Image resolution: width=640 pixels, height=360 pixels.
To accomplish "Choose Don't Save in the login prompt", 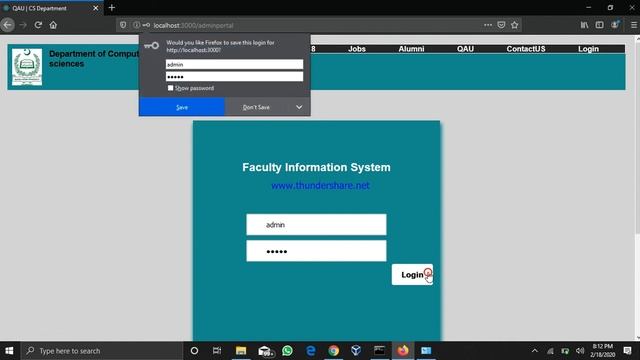I will 256,107.
